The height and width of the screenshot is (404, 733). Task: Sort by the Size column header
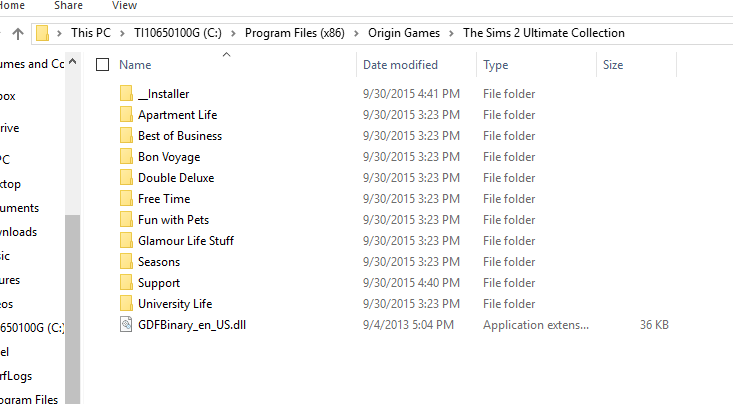coord(613,65)
